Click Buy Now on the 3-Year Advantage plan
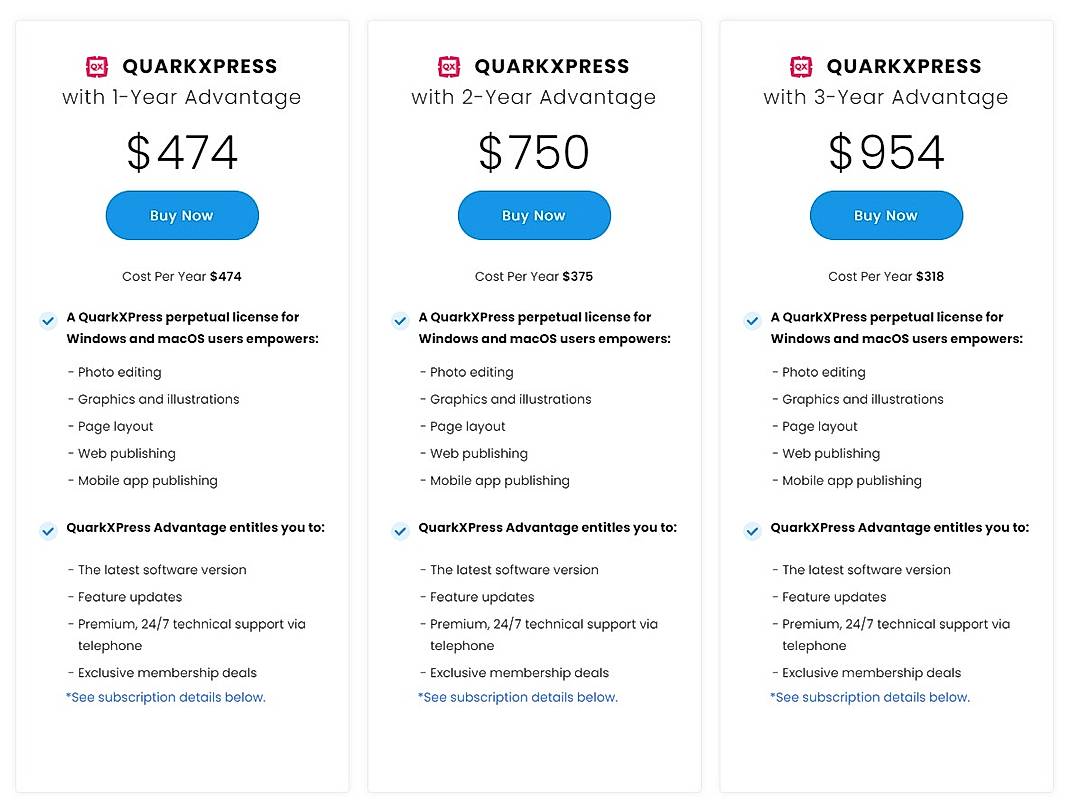Viewport: 1070px width, 800px height. point(886,215)
